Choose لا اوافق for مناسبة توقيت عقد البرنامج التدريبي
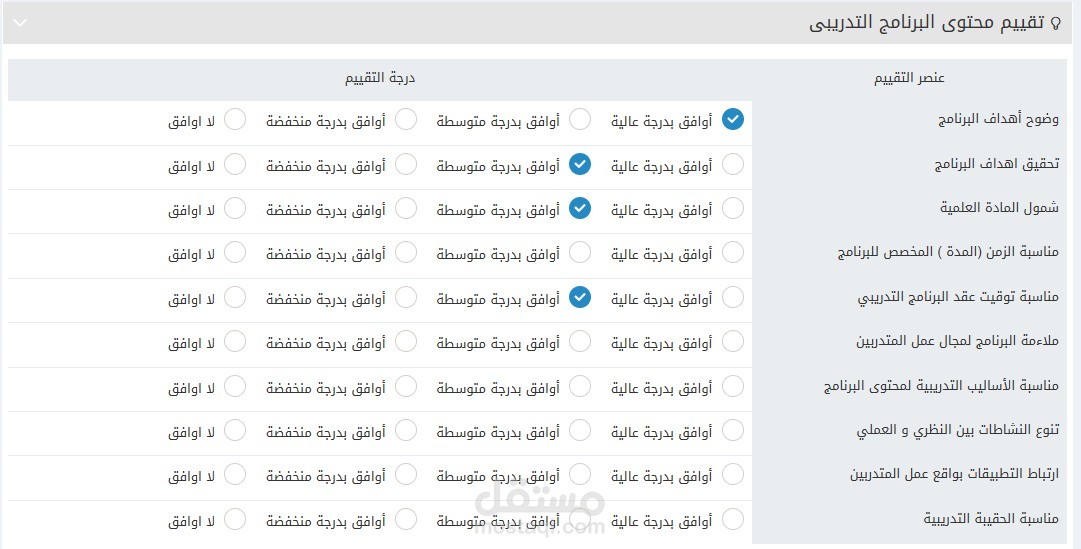 [x=235, y=297]
